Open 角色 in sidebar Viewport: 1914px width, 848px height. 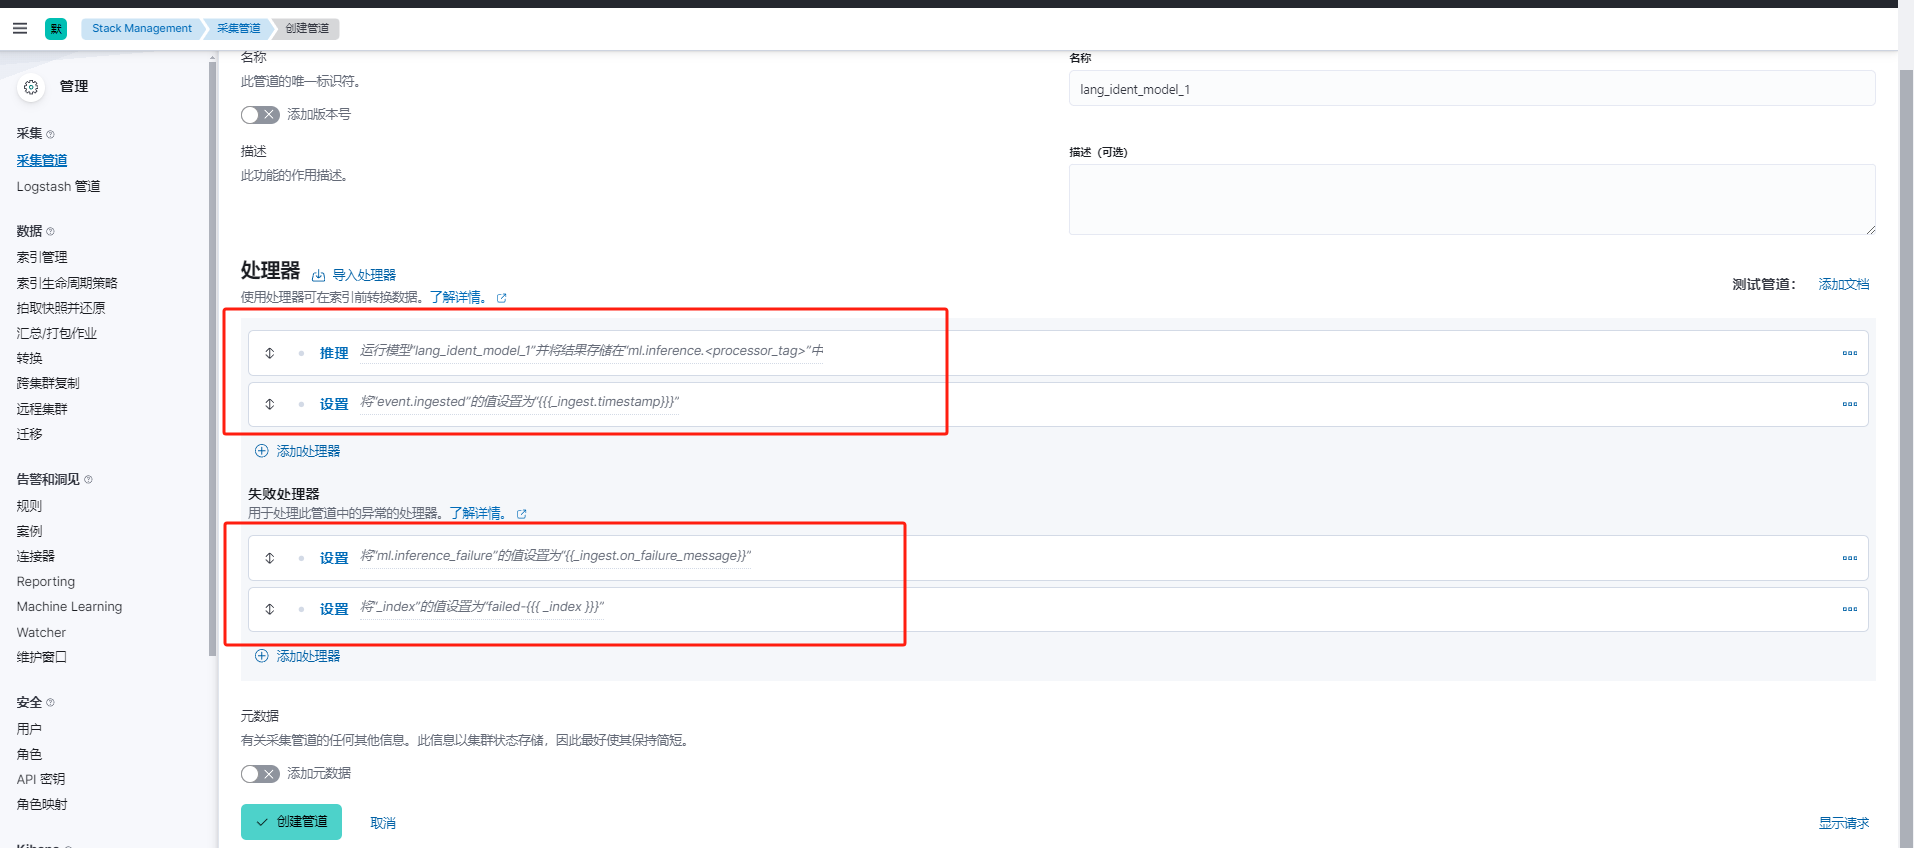pos(29,754)
